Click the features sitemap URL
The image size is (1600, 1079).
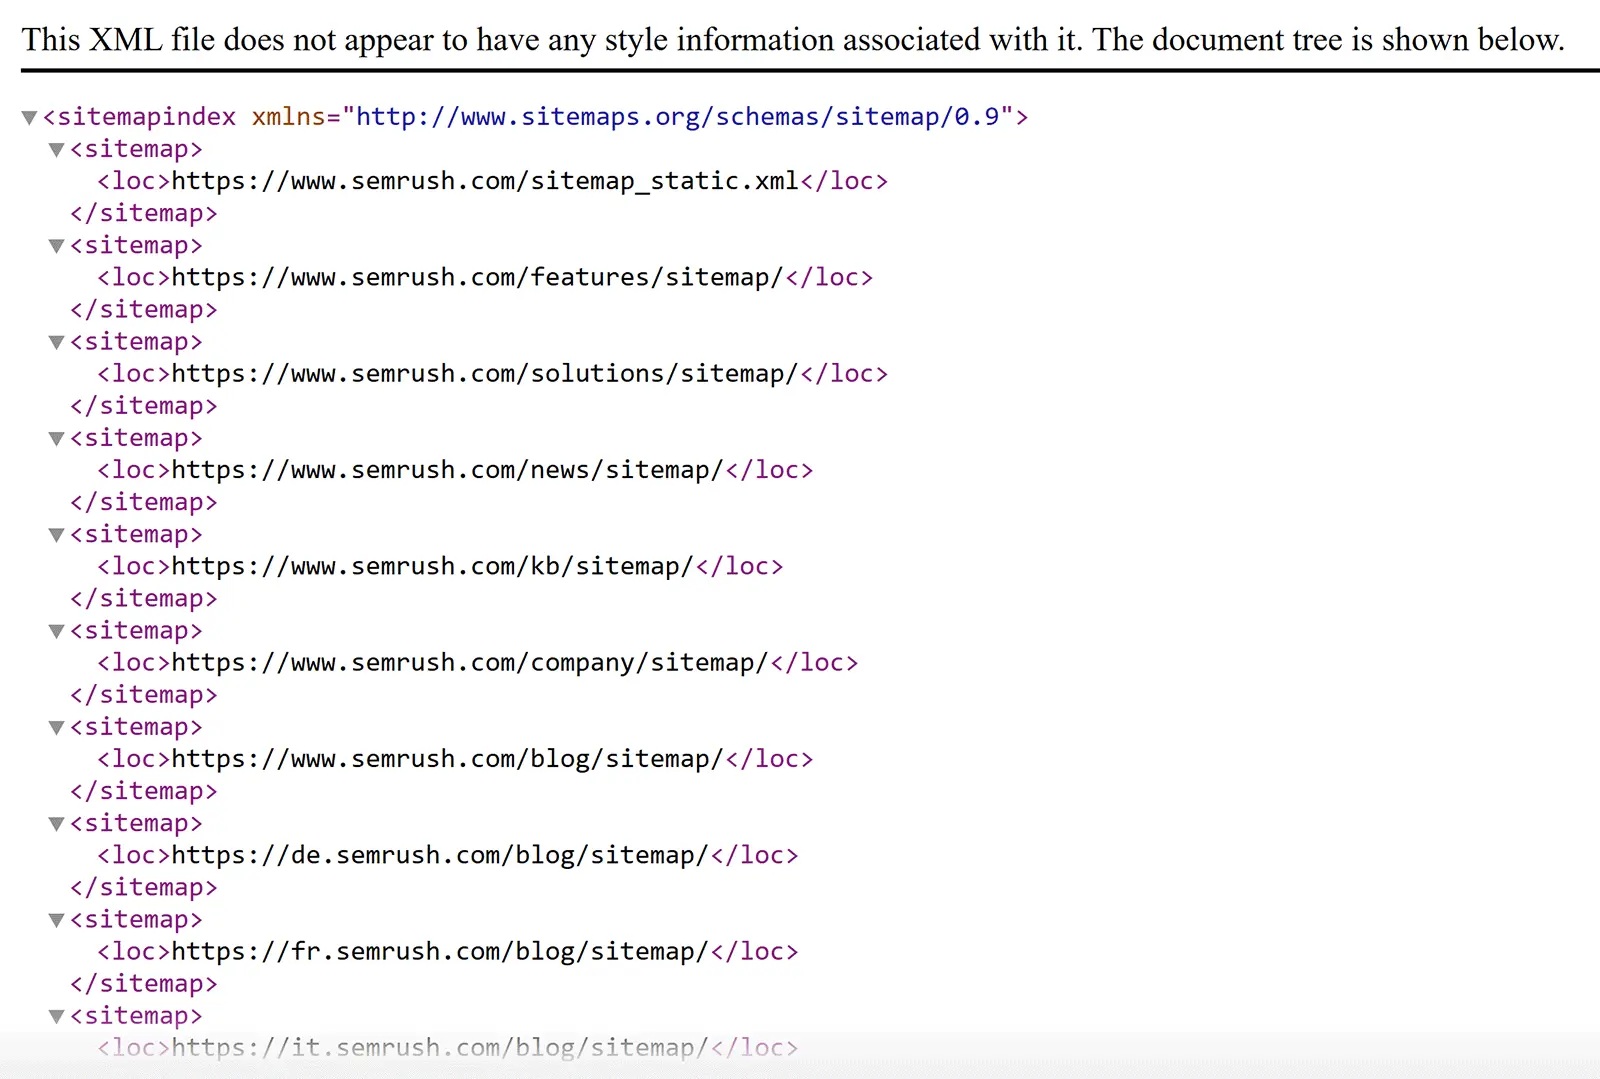tap(477, 277)
